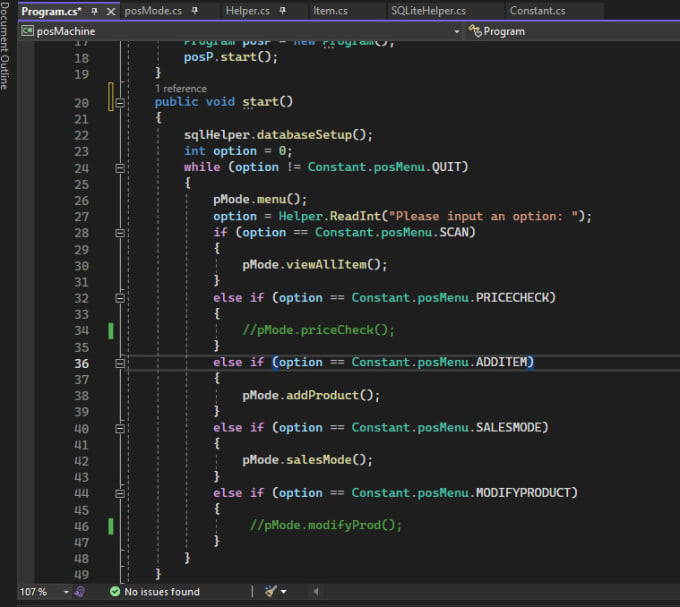Viewport: 680px width, 607px height.
Task: Collapse the if SCAN block at line 28
Action: 120,233
